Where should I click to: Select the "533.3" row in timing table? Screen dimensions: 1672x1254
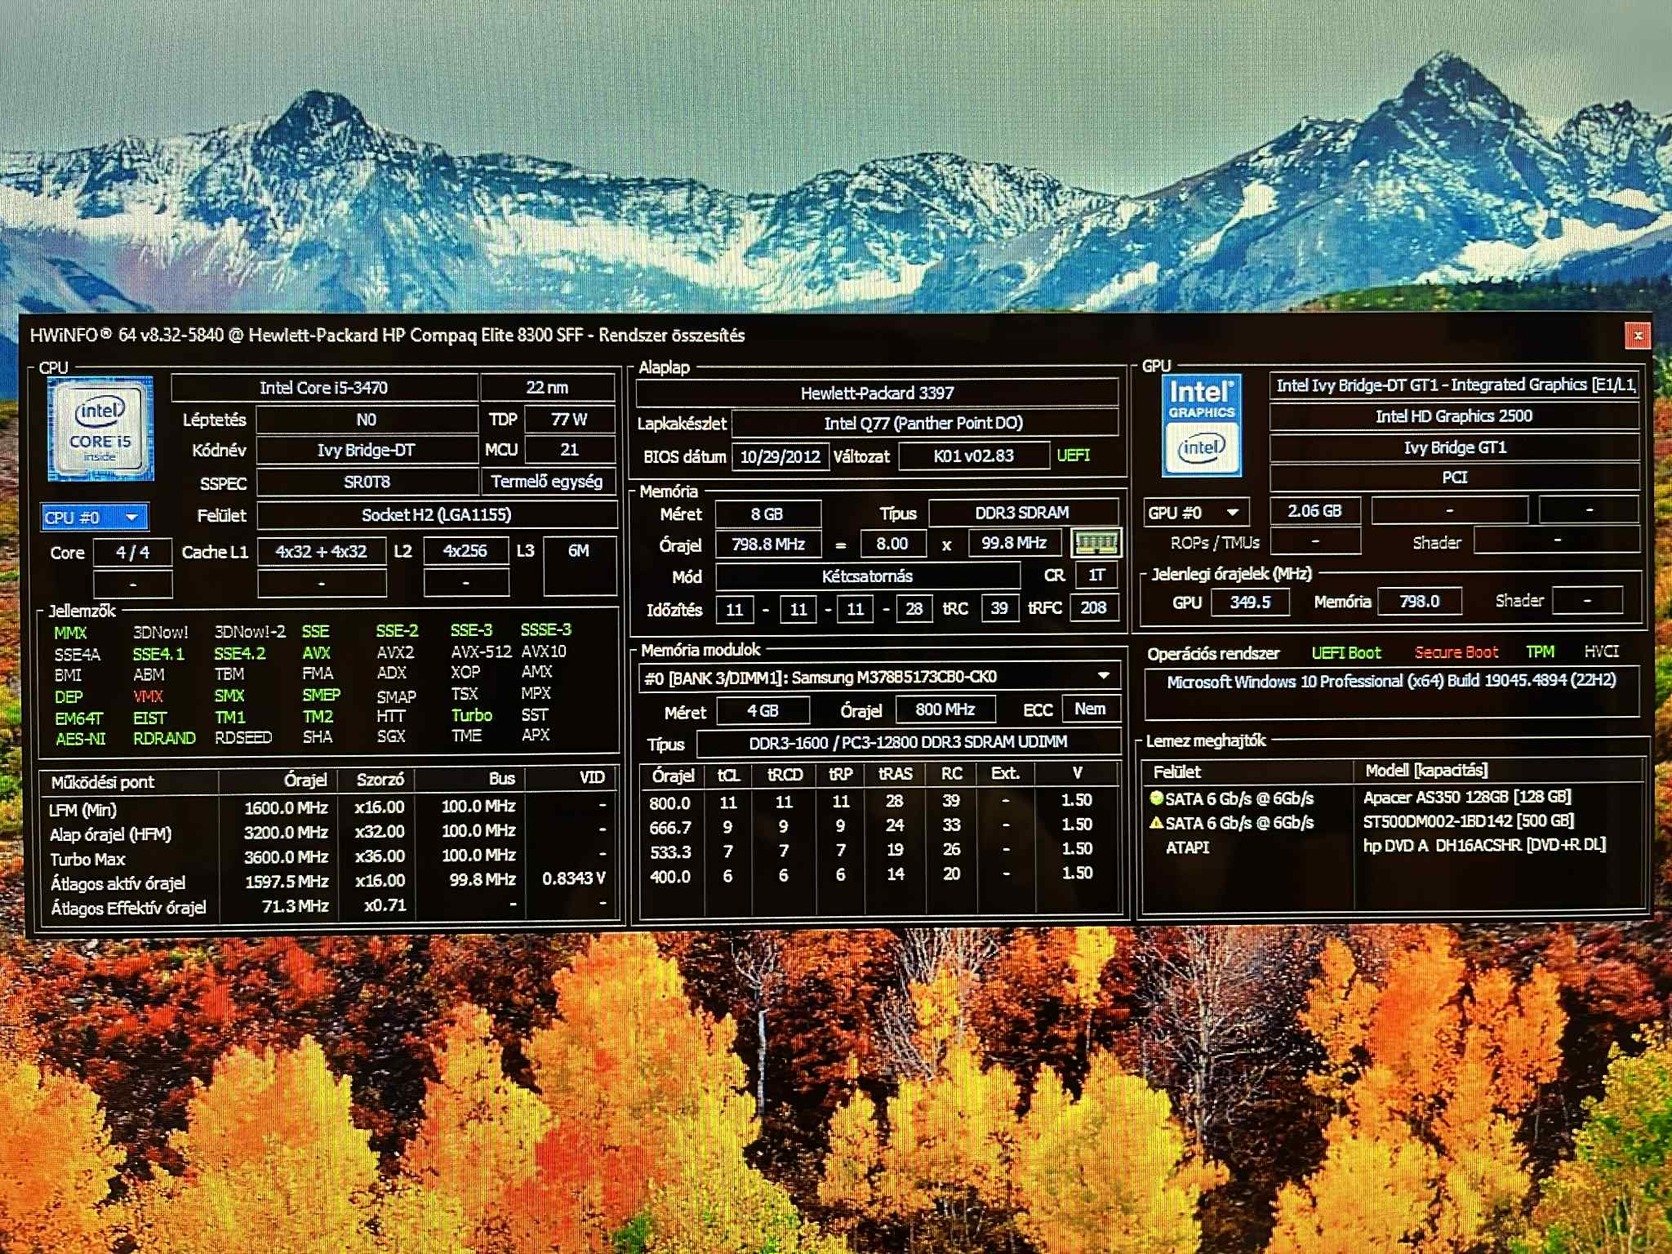[880, 851]
